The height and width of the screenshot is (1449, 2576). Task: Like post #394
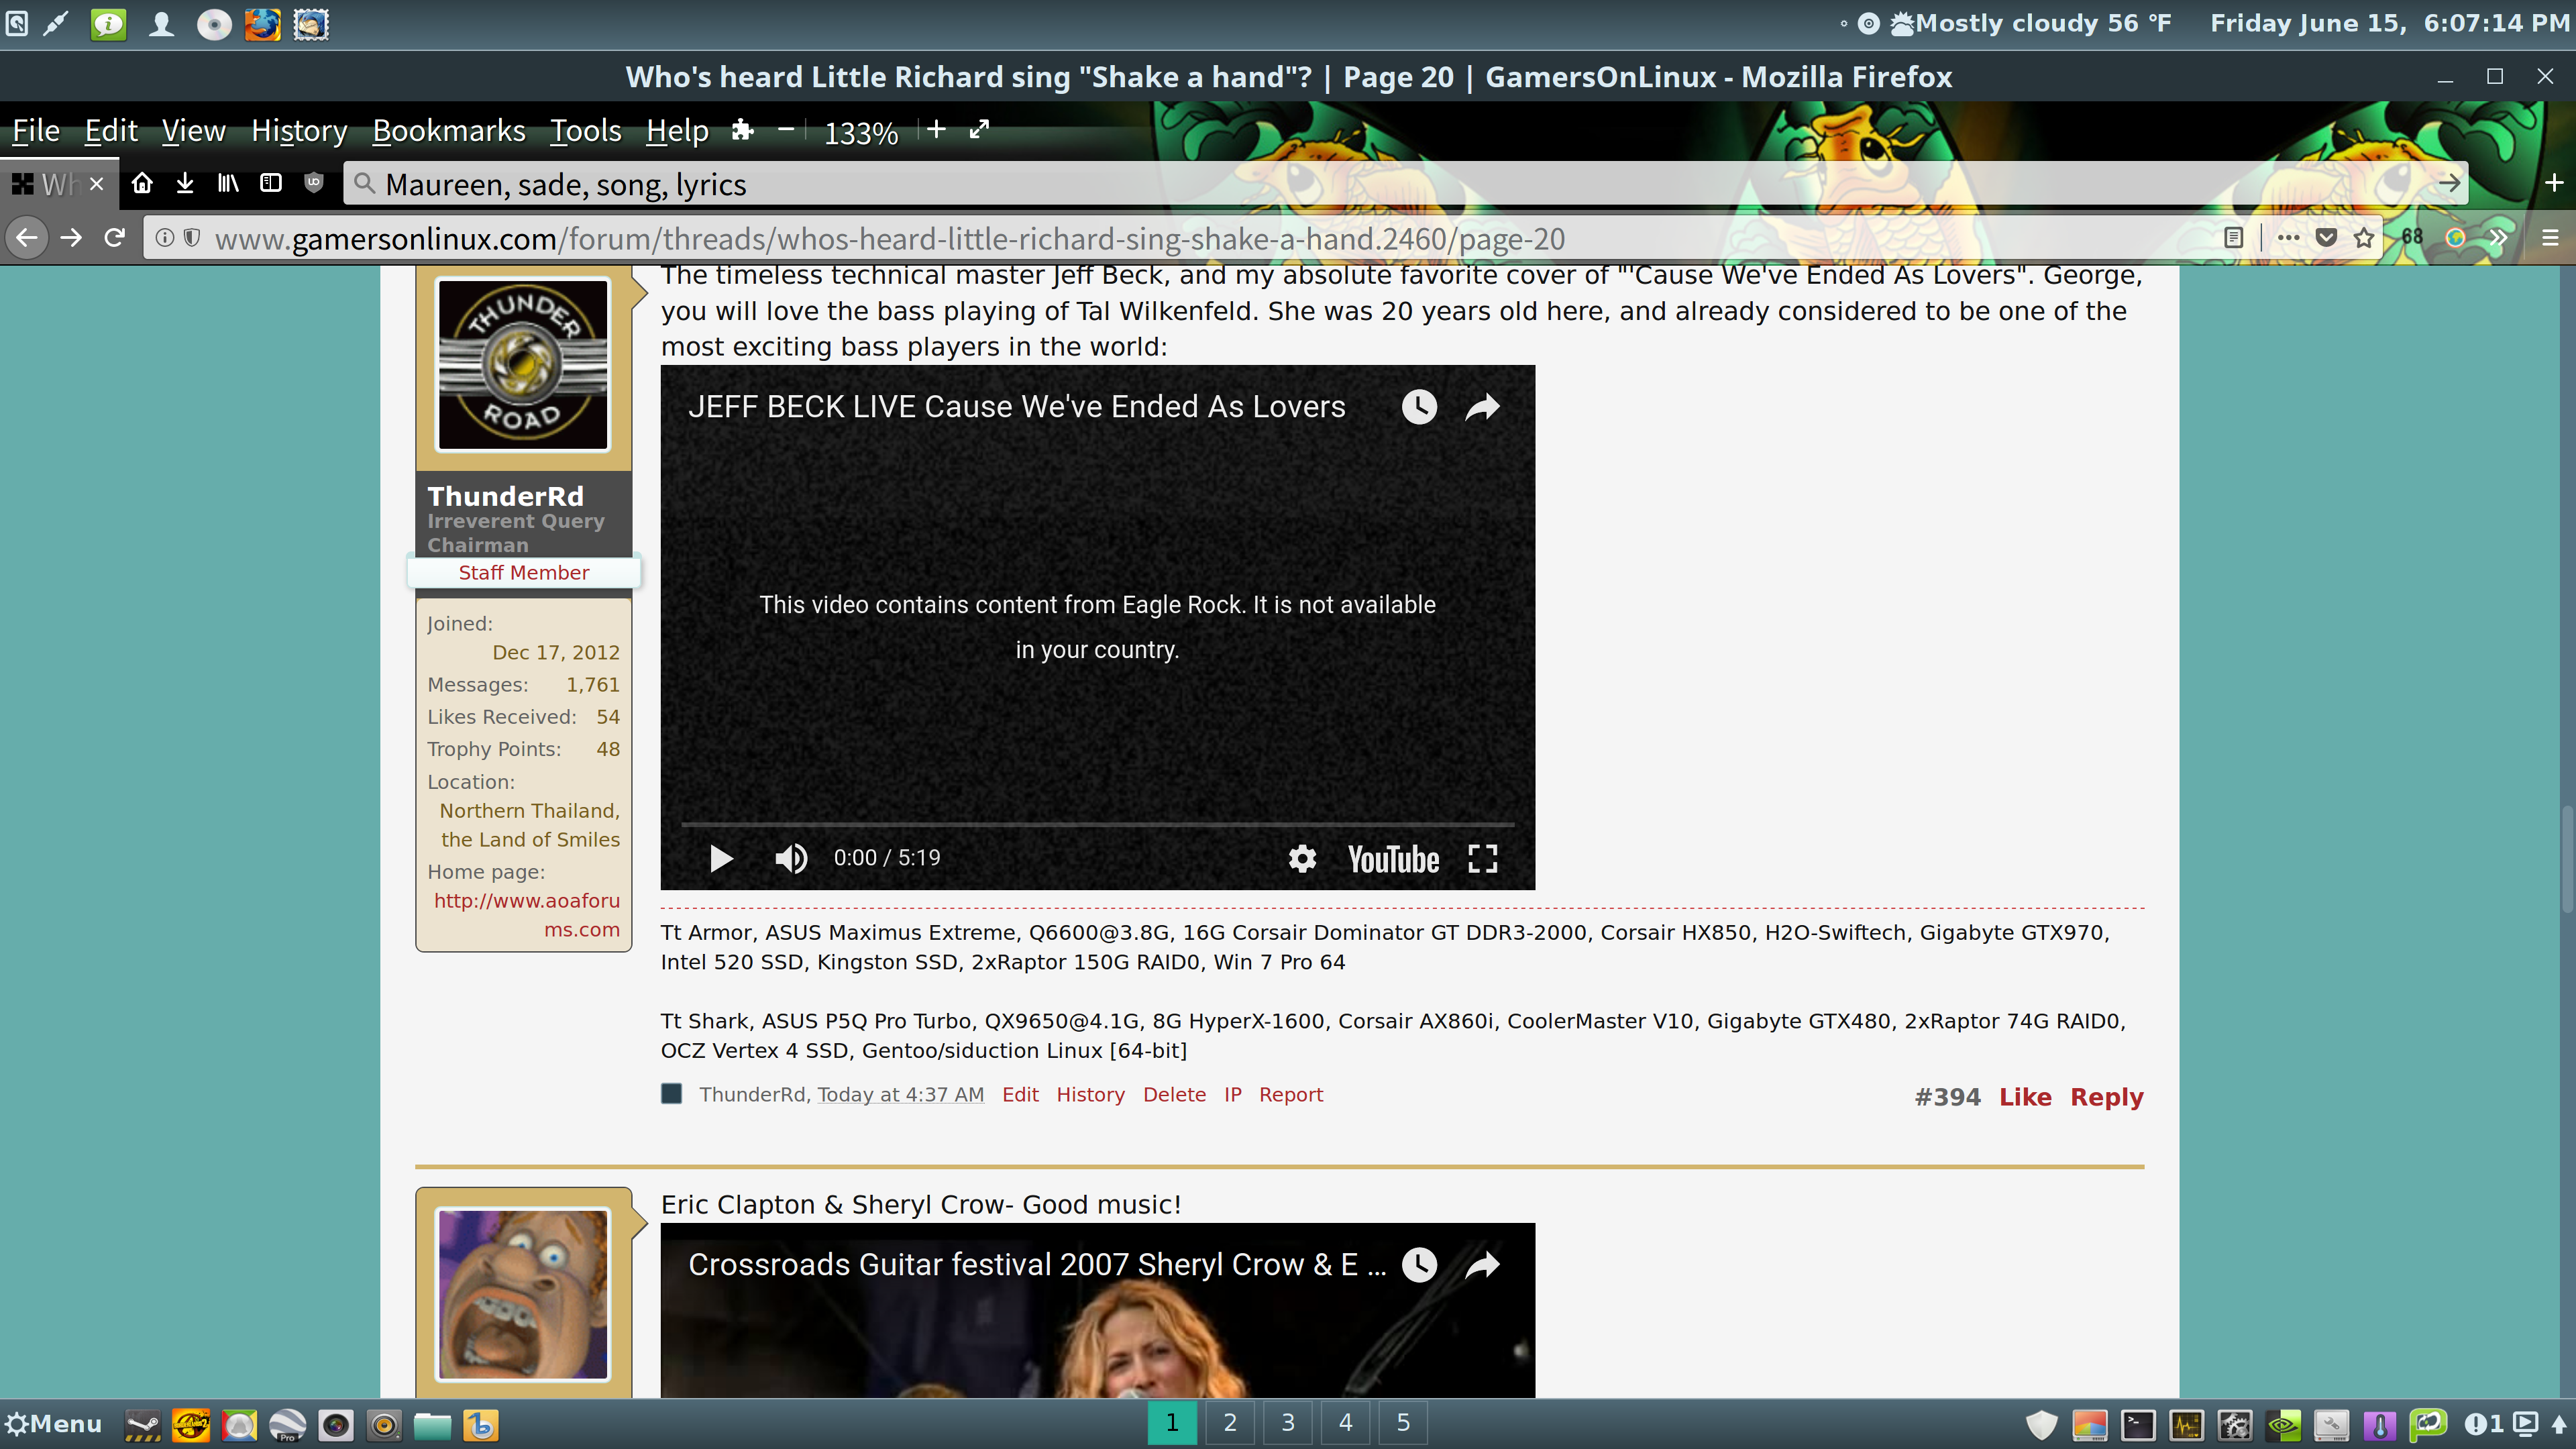(x=2025, y=1097)
